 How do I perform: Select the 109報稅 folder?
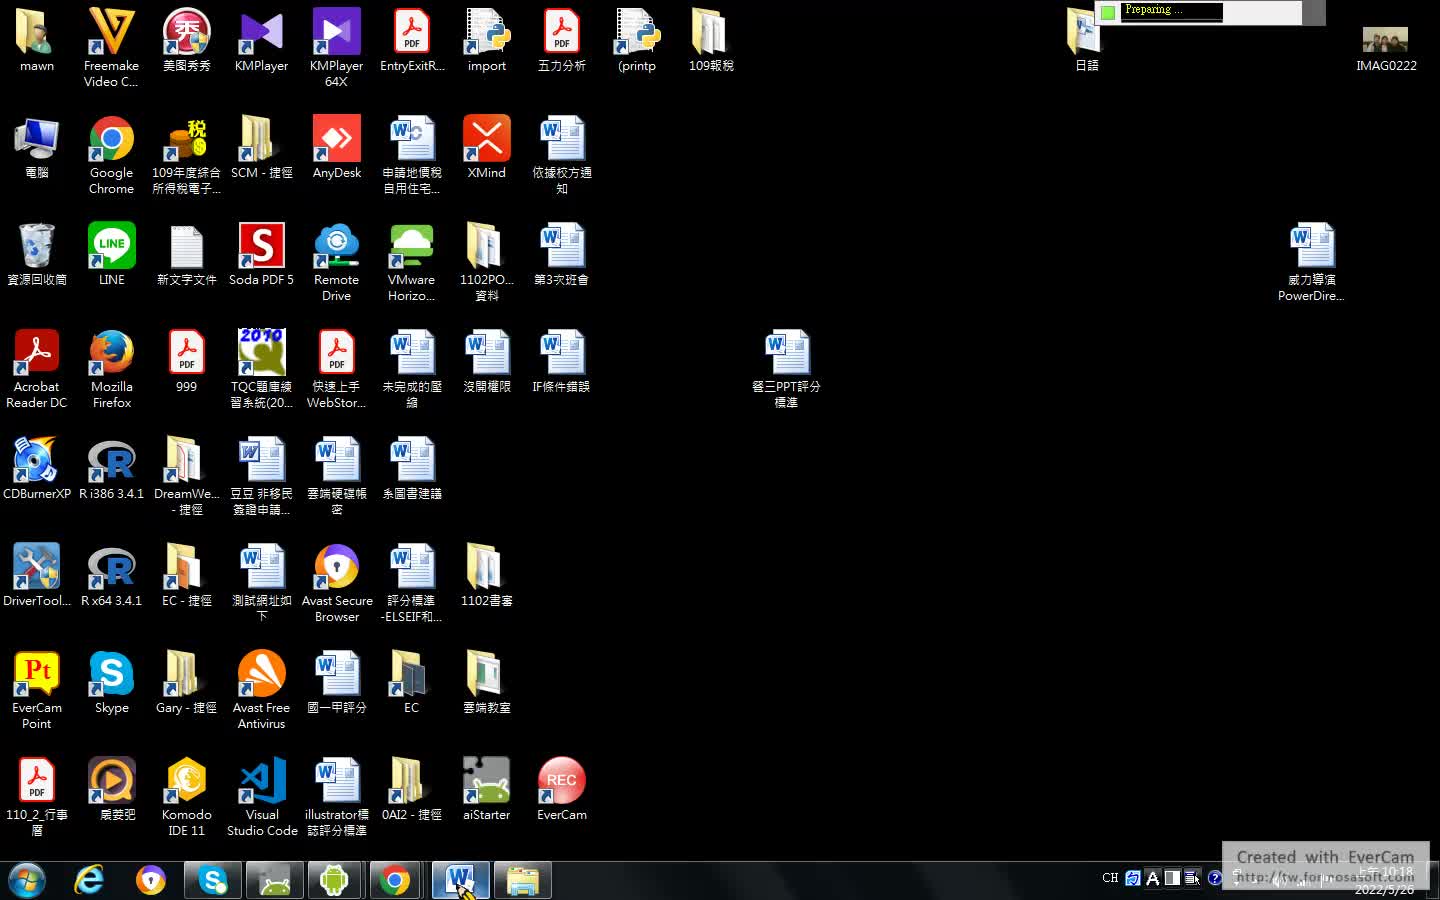[x=711, y=39]
